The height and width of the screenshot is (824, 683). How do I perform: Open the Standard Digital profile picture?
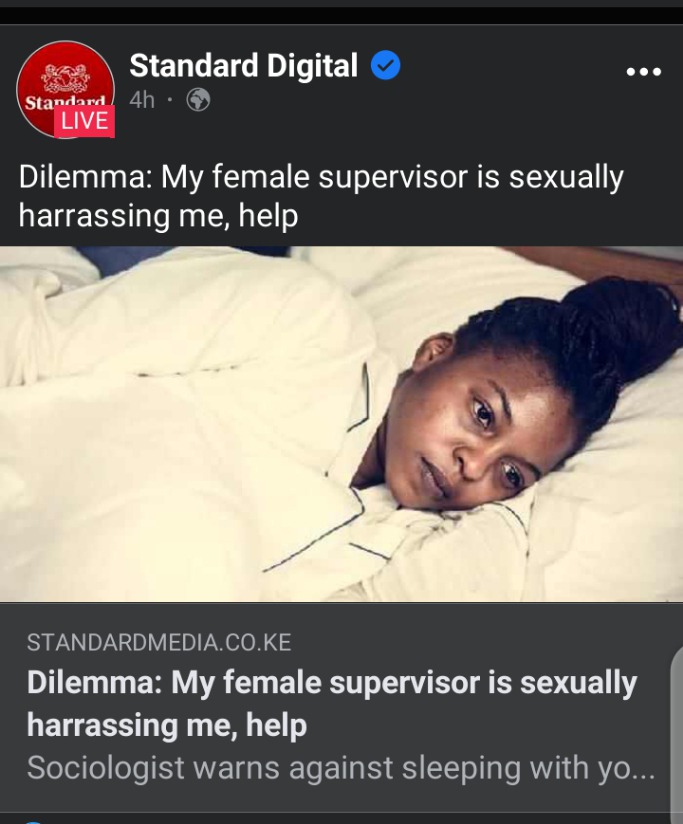pyautogui.click(x=66, y=89)
